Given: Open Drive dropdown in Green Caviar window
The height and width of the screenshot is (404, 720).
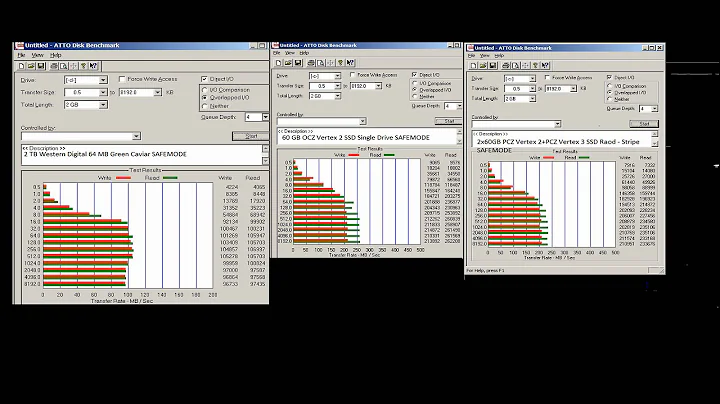Looking at the screenshot, I should [103, 80].
